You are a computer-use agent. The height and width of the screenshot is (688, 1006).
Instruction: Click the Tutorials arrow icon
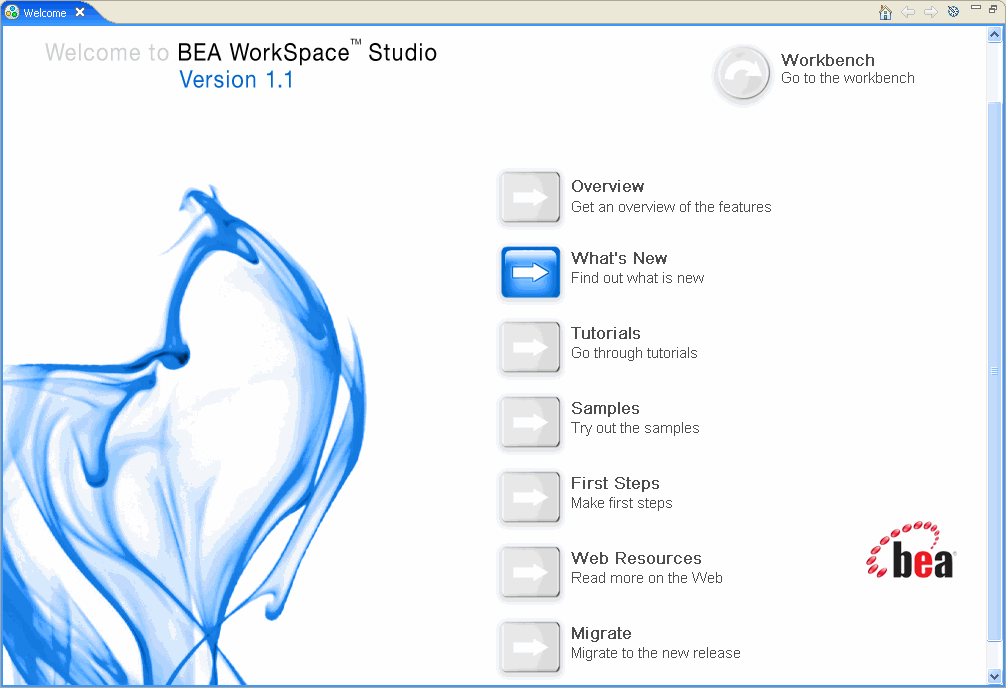531,347
